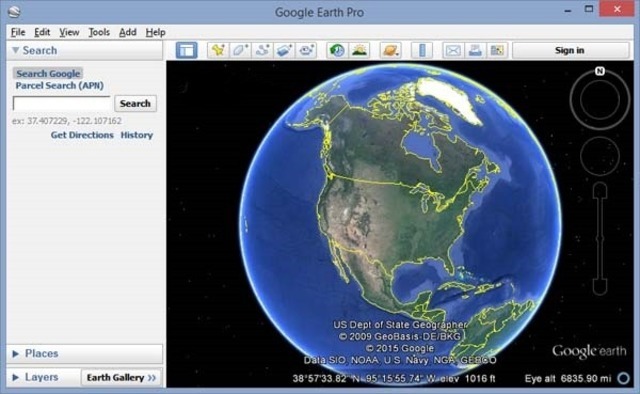Screen dimensions: 640x394
Task: Open the Add menu
Action: pyautogui.click(x=128, y=32)
